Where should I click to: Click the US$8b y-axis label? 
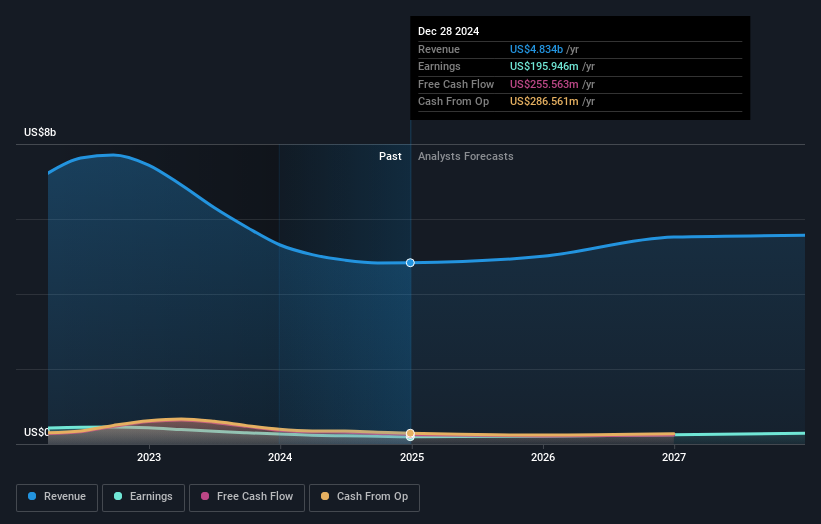[x=40, y=132]
